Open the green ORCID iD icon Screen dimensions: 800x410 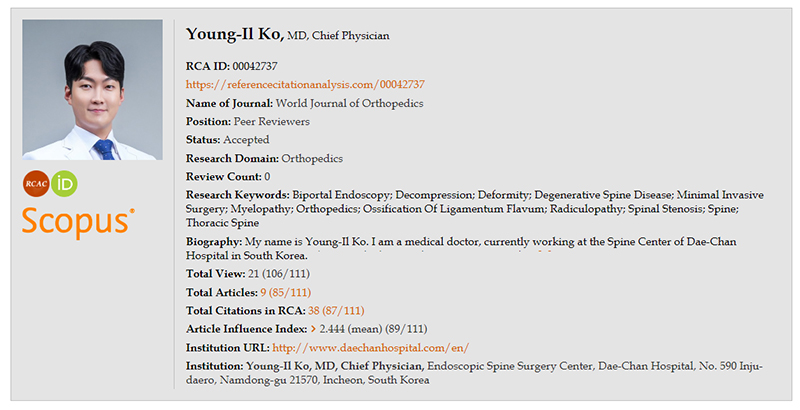point(65,184)
